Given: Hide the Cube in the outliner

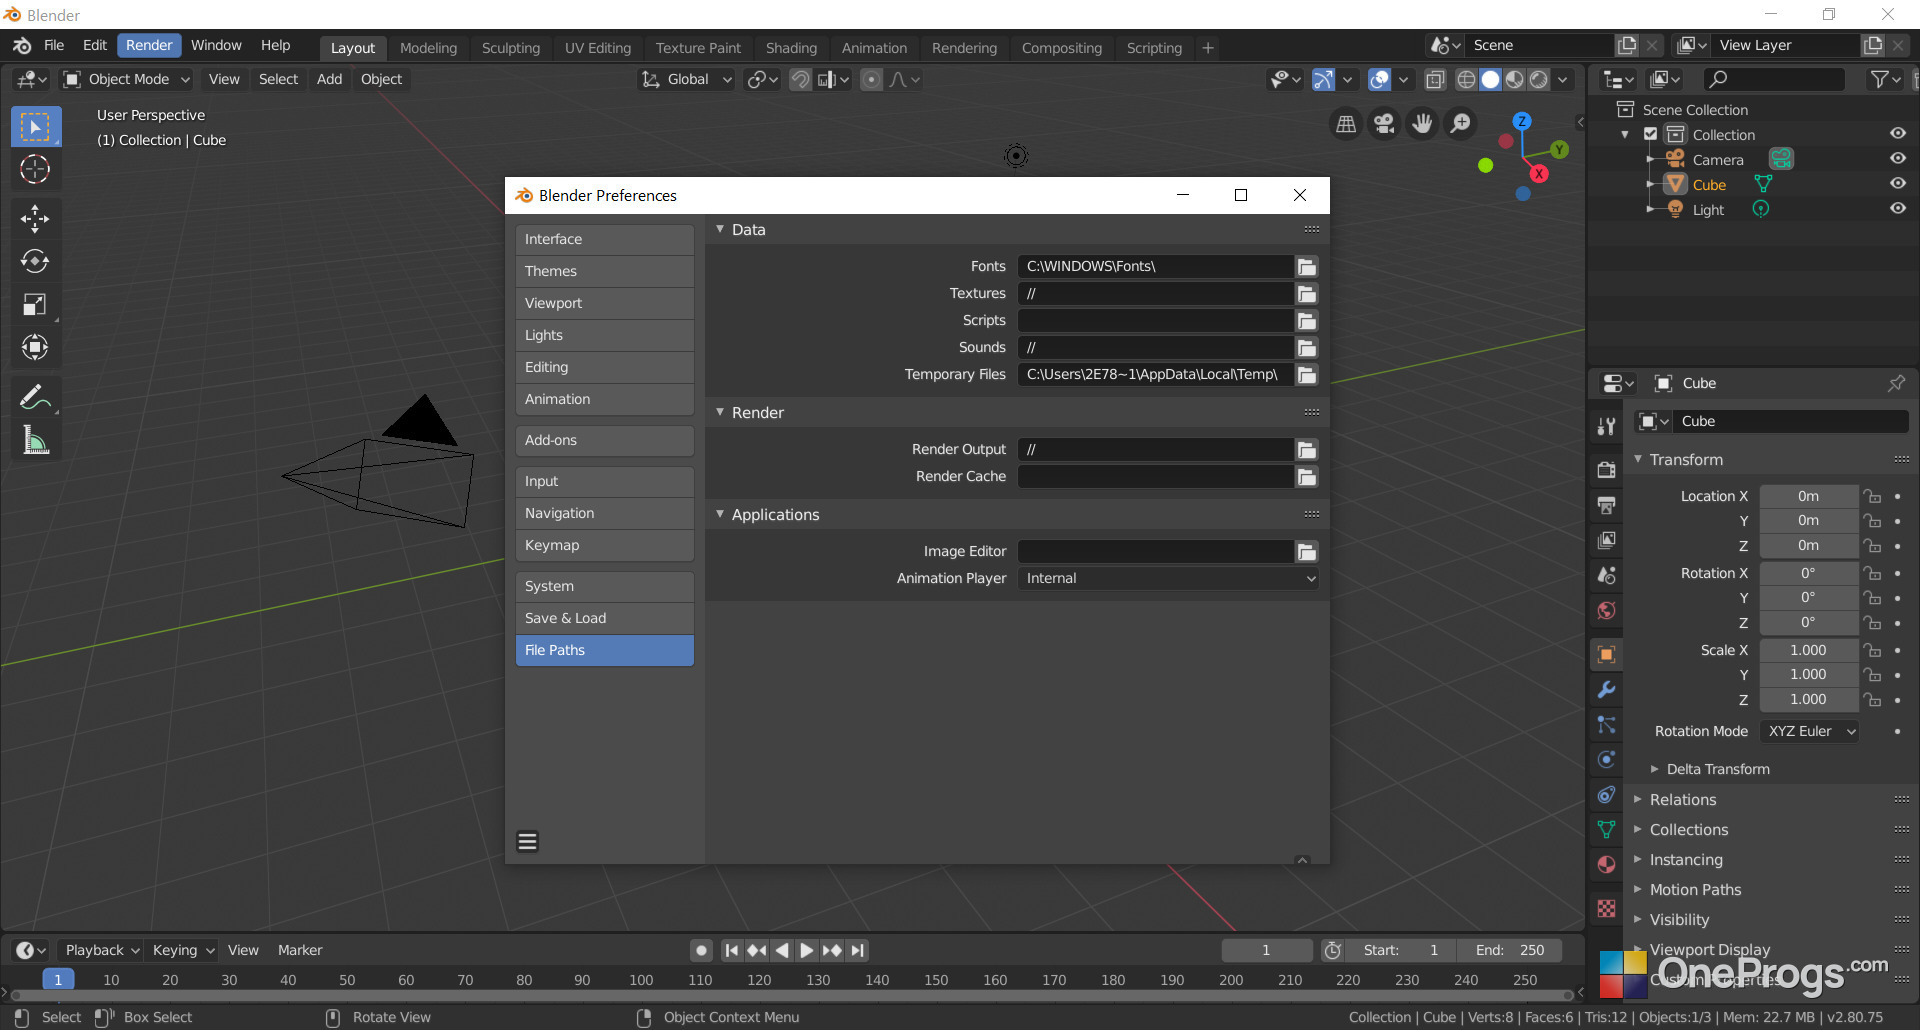Looking at the screenshot, I should [1897, 184].
